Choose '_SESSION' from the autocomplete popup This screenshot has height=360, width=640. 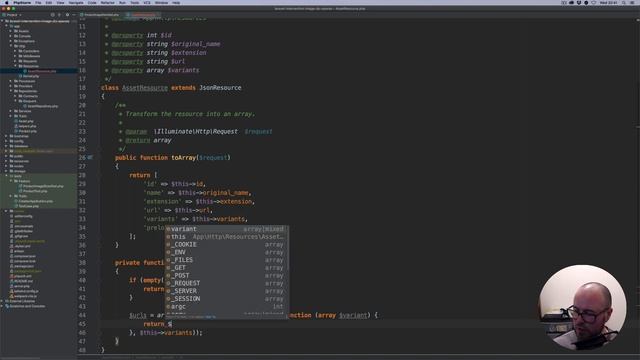[x=227, y=299]
